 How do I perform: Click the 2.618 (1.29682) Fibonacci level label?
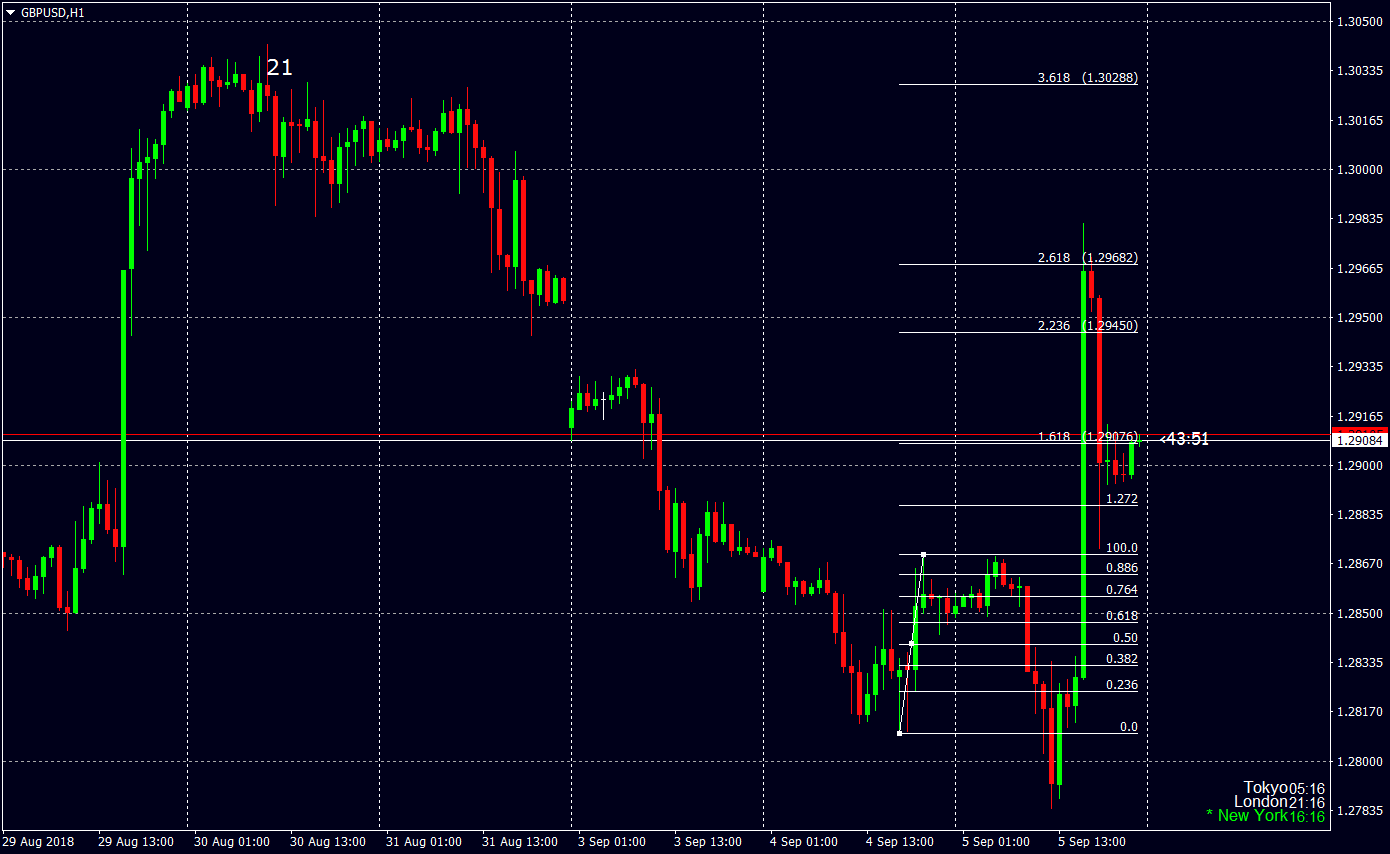tap(1088, 257)
